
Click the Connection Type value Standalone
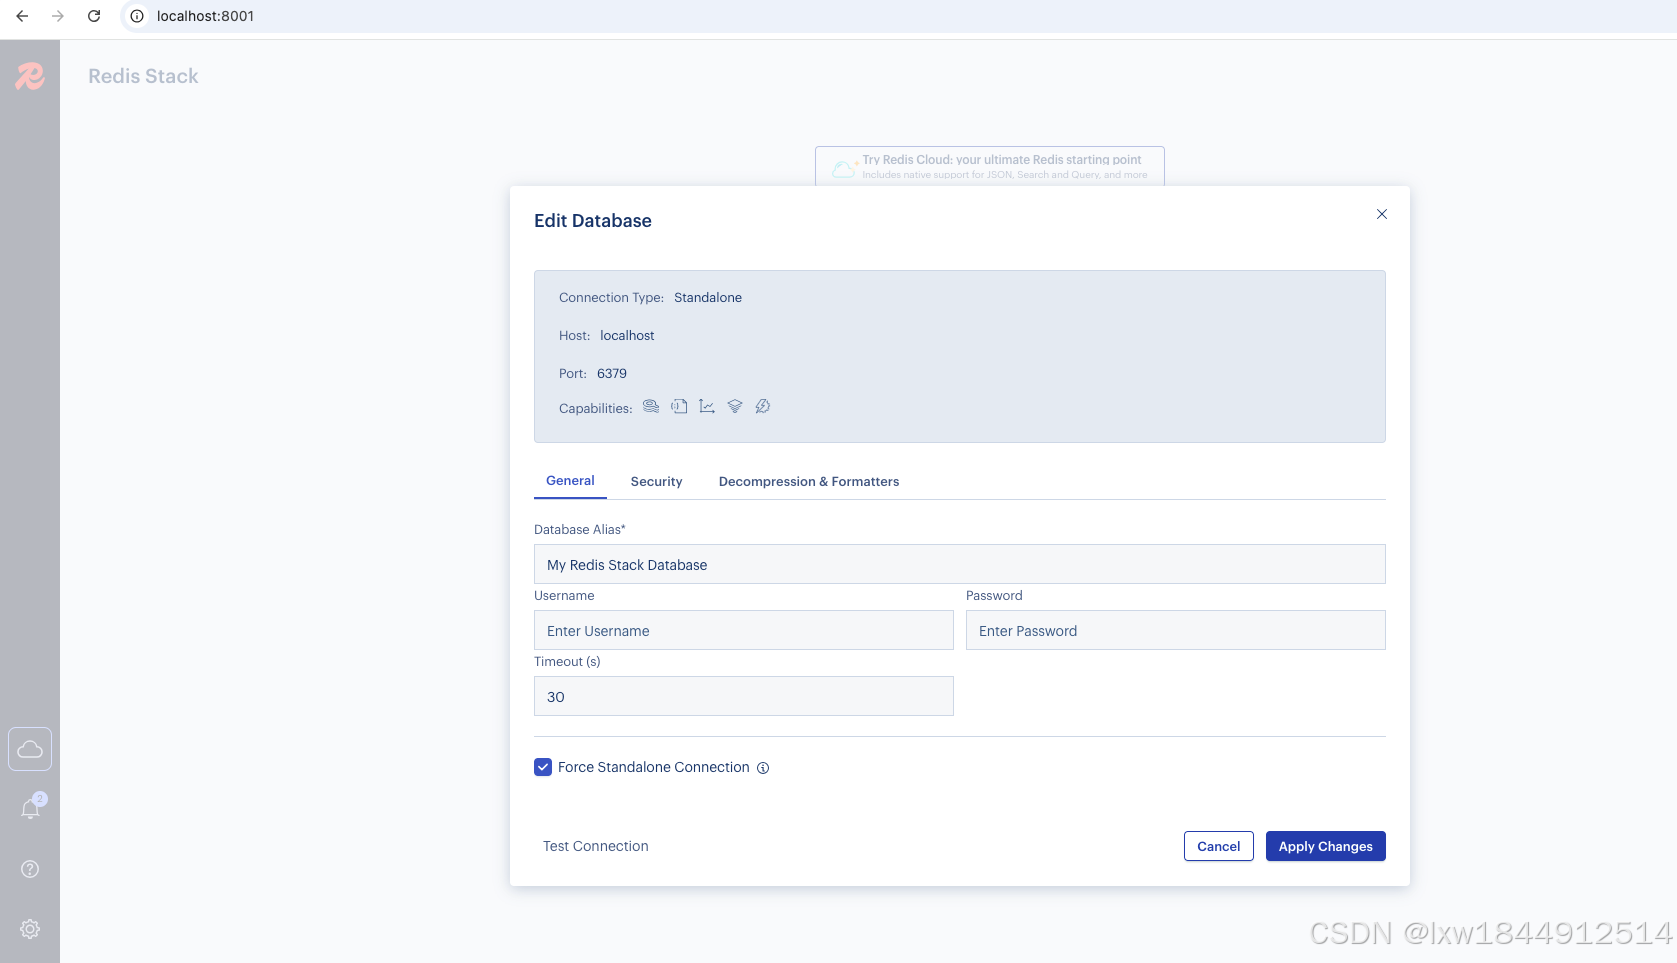tap(708, 298)
